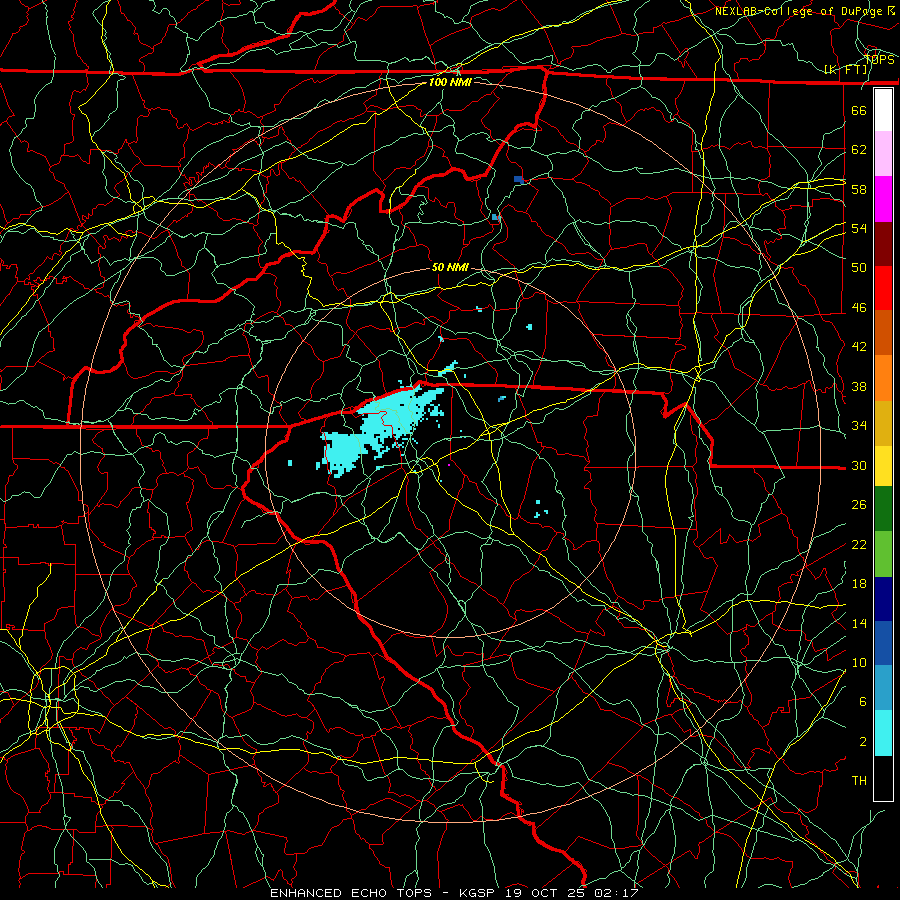Click the legend value "66"
This screenshot has width=900, height=900.
click(859, 110)
